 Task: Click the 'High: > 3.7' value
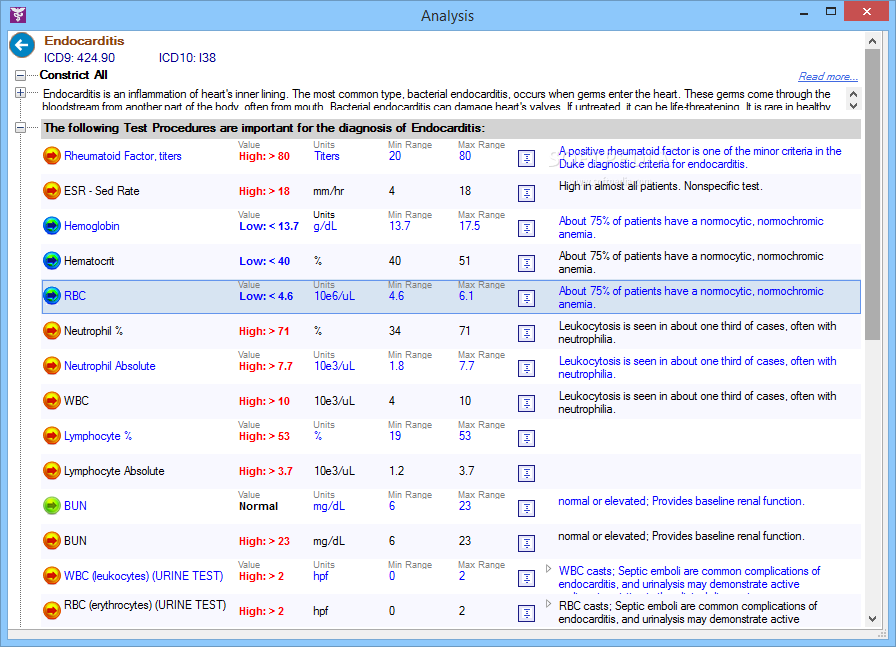(266, 472)
